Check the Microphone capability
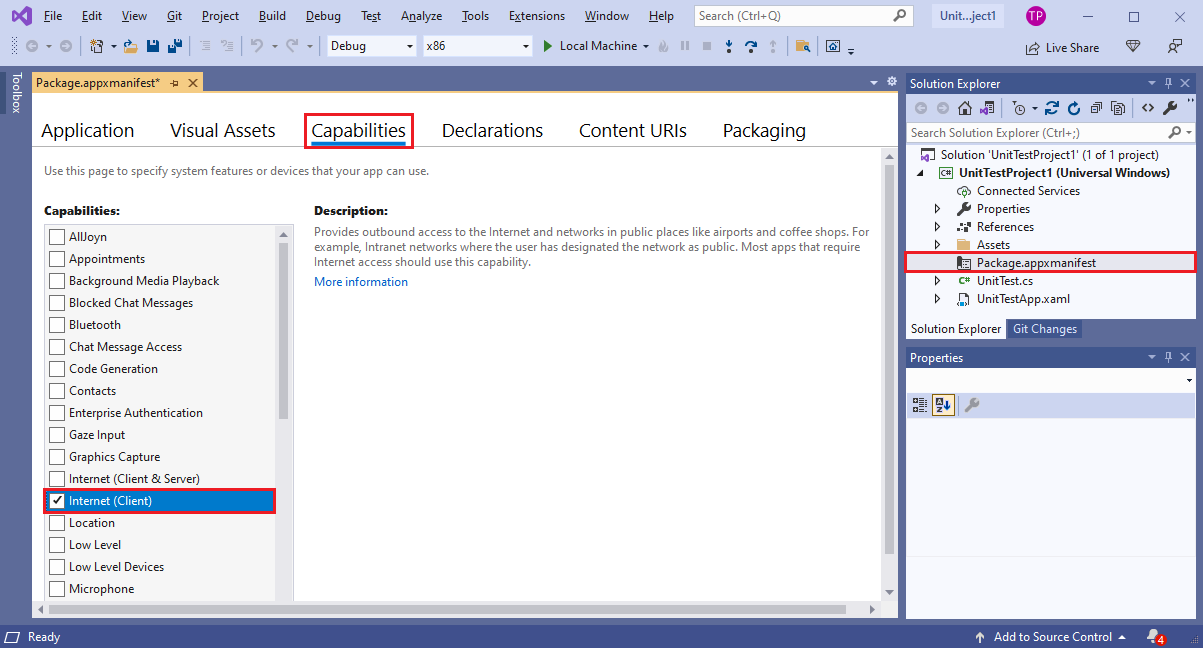Screen dimensions: 1203x648 57,589
